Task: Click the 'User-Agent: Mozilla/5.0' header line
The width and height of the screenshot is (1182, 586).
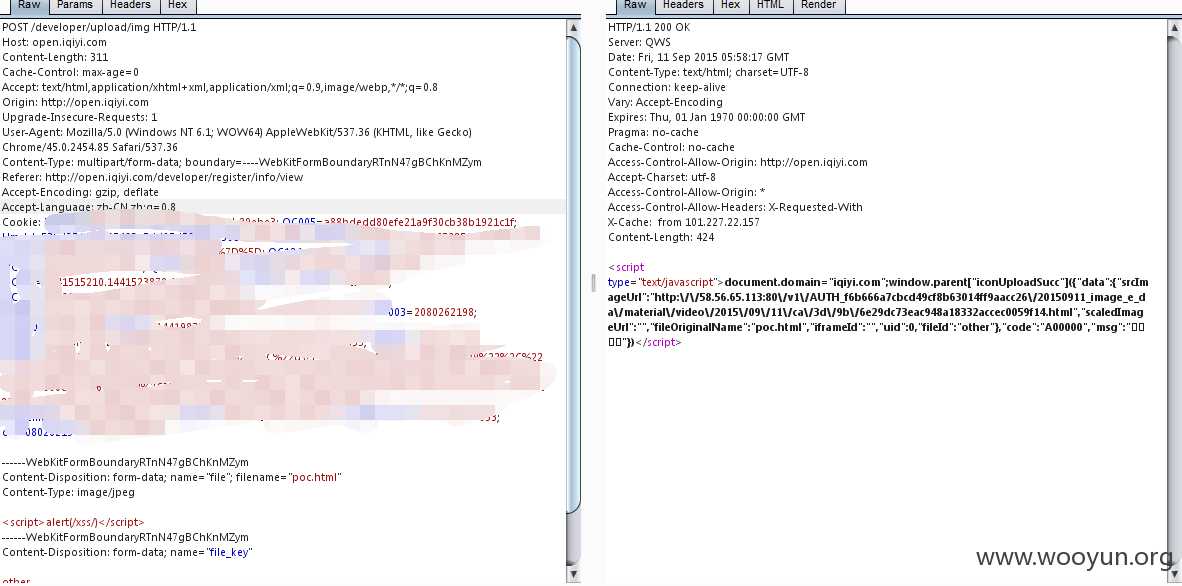Action: pyautogui.click(x=237, y=133)
